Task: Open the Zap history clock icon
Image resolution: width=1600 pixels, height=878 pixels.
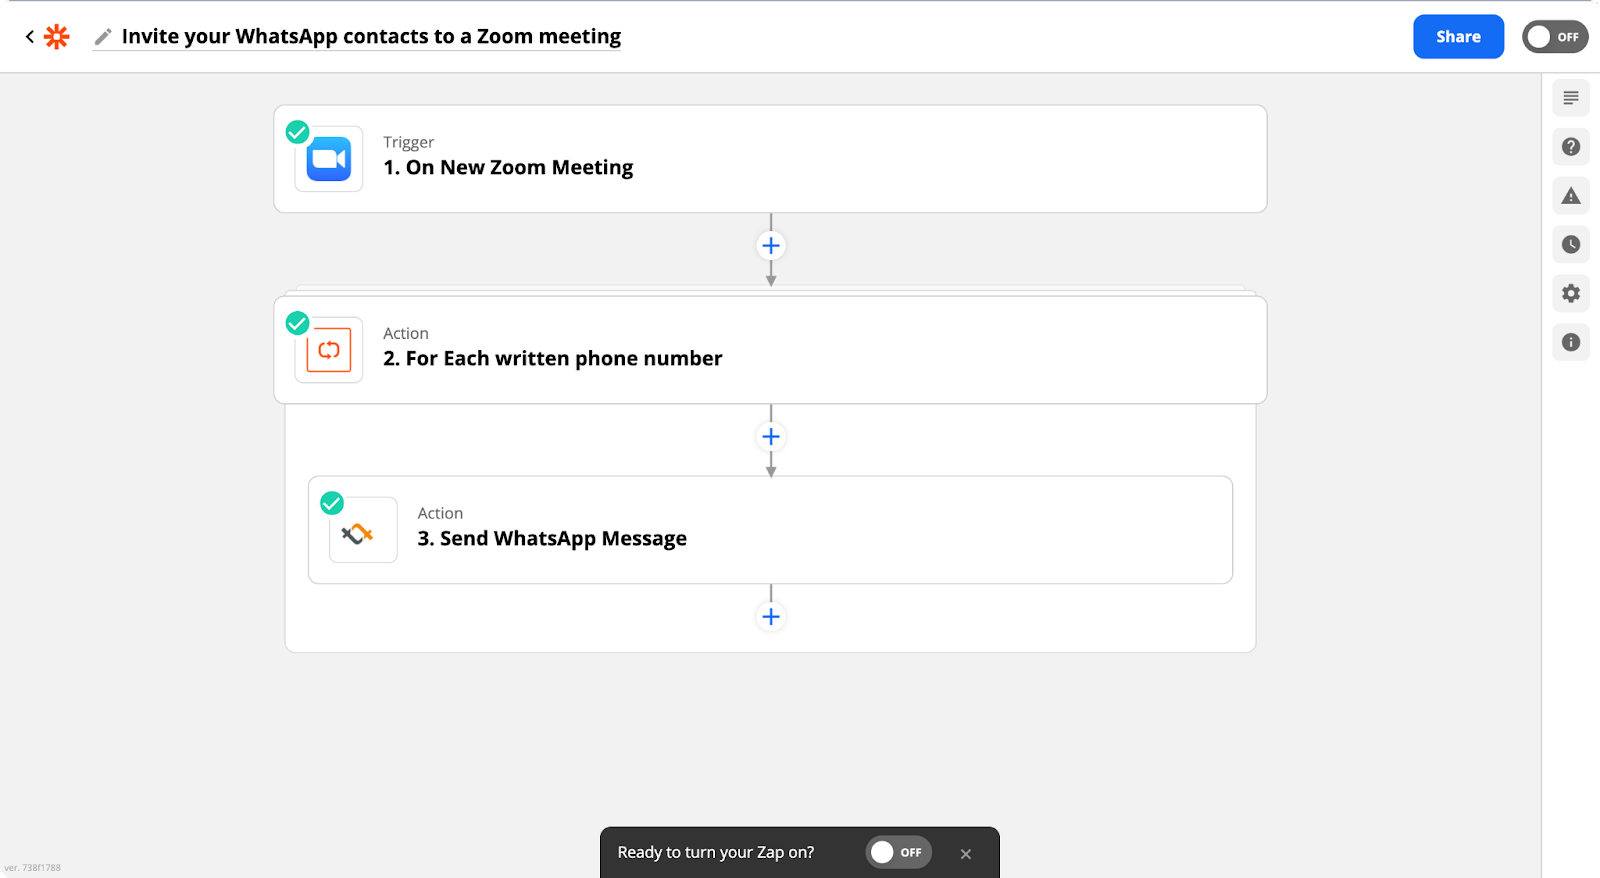Action: tap(1571, 245)
